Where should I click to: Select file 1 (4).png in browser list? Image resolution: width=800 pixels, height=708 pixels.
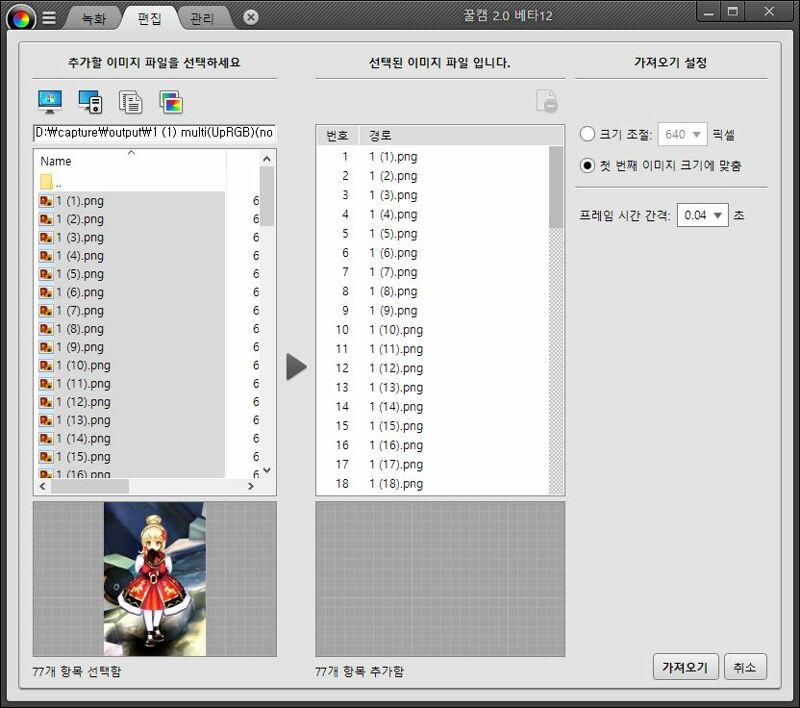pos(131,256)
